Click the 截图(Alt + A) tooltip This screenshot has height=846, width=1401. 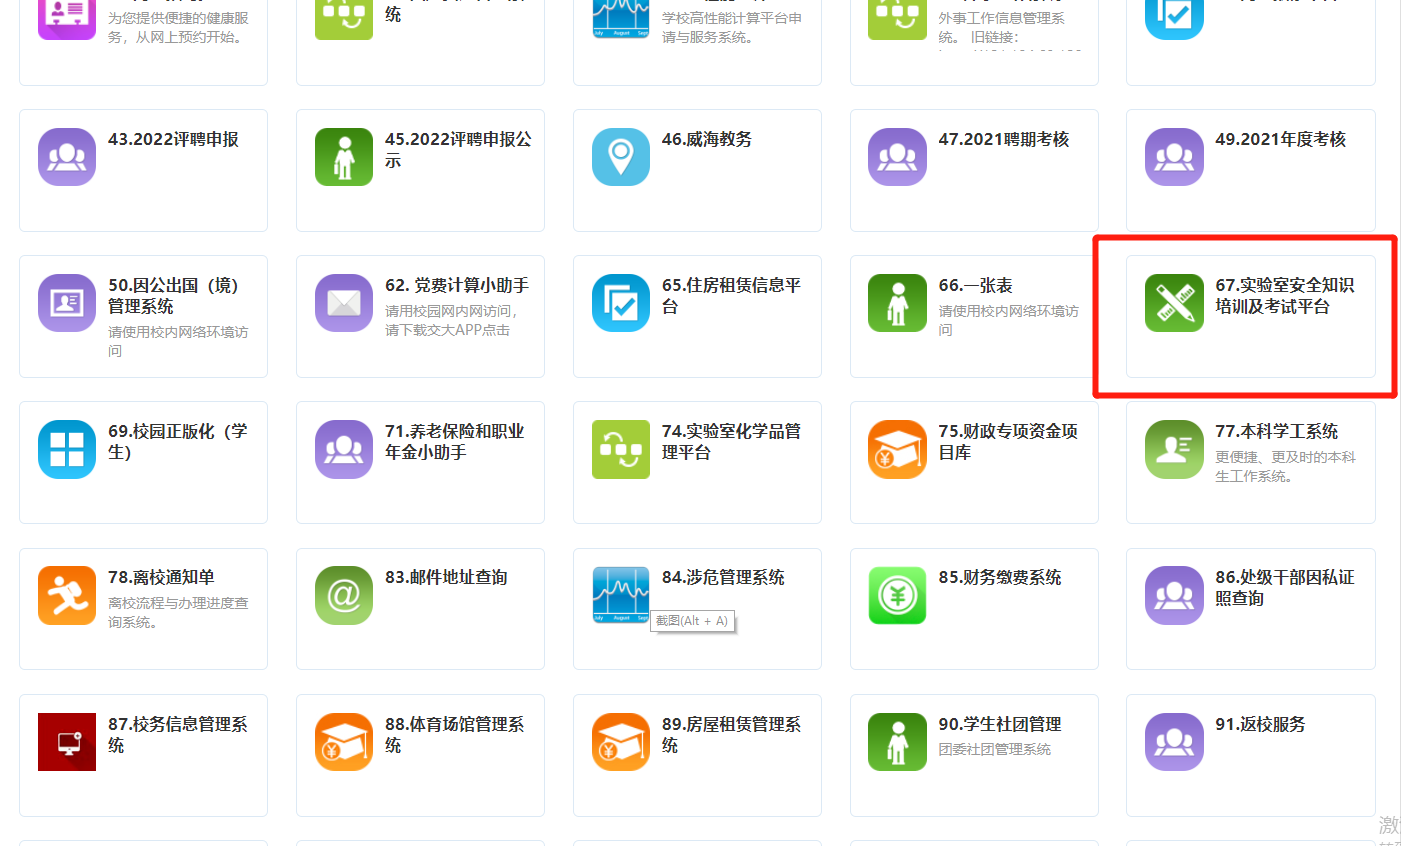[x=692, y=621]
